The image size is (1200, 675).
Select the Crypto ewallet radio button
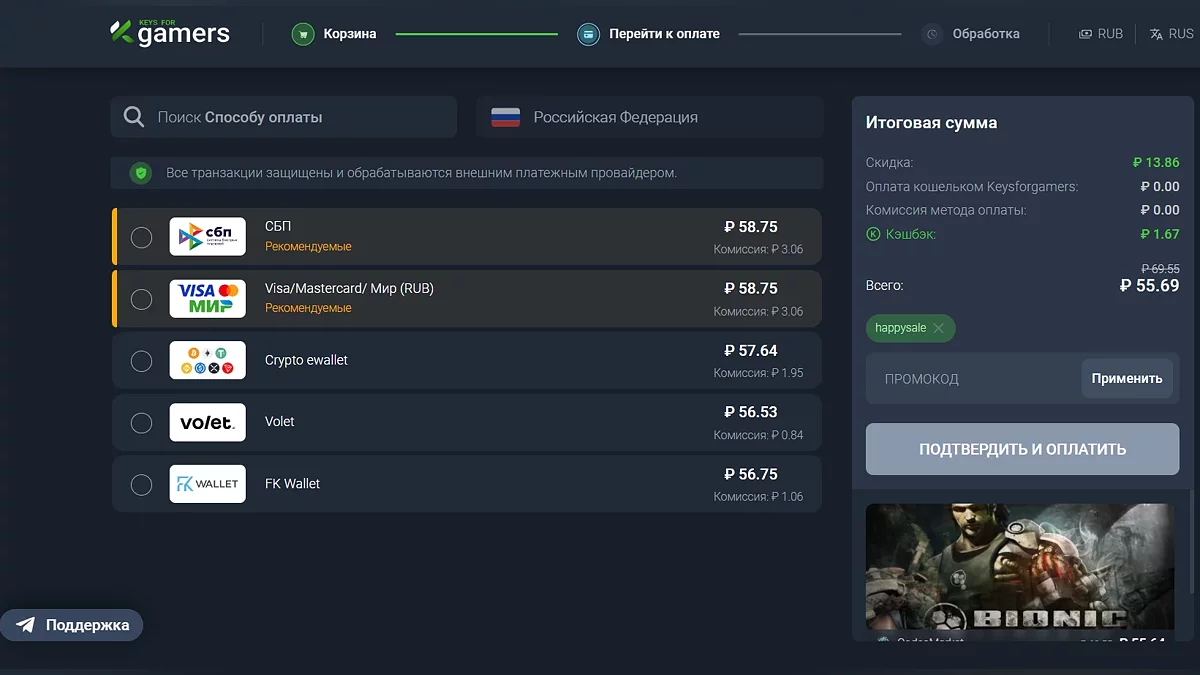pos(142,360)
